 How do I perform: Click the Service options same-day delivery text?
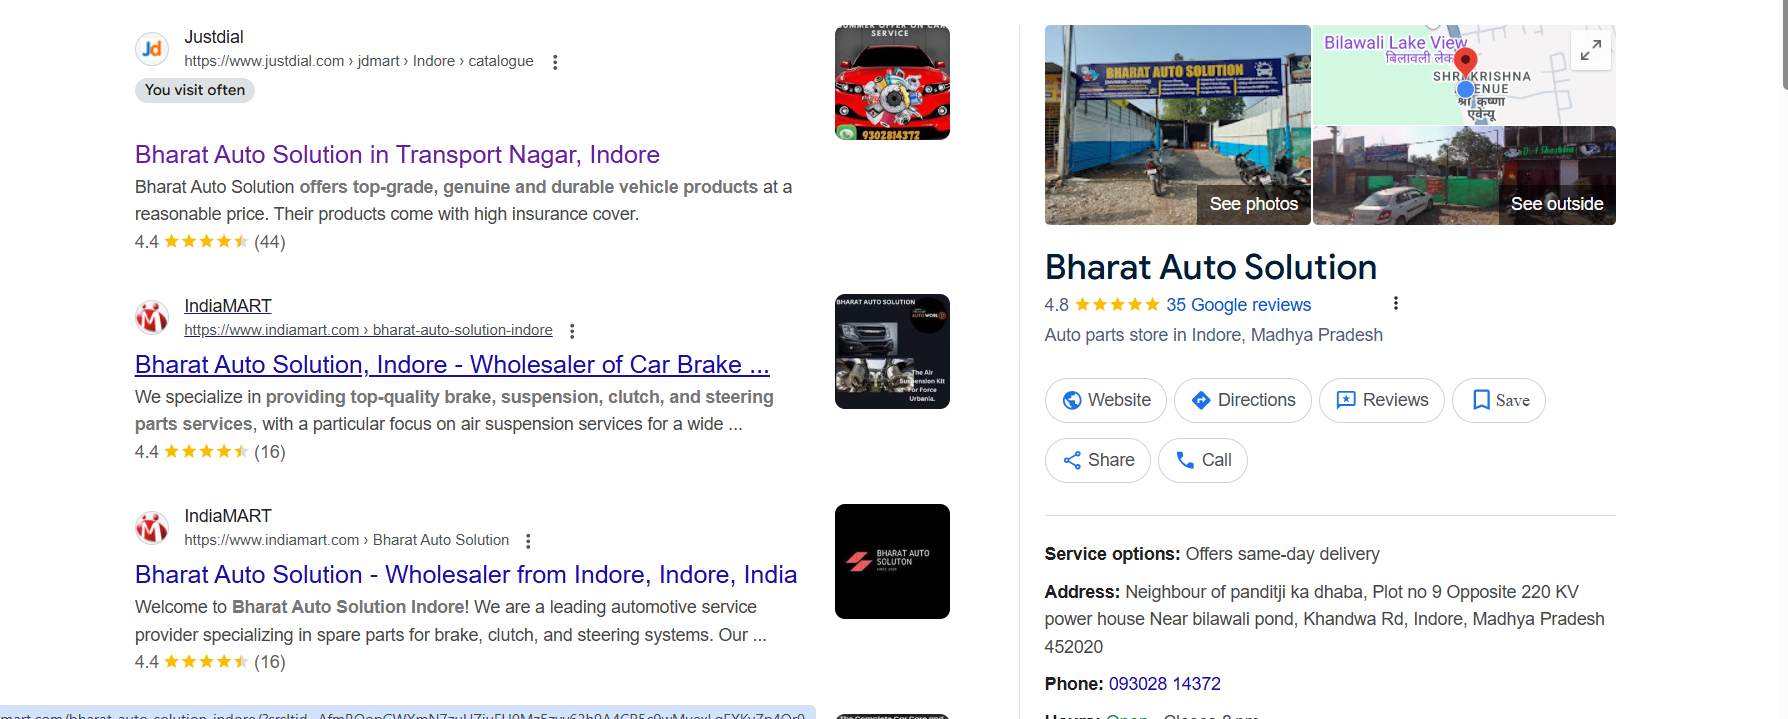click(1212, 554)
